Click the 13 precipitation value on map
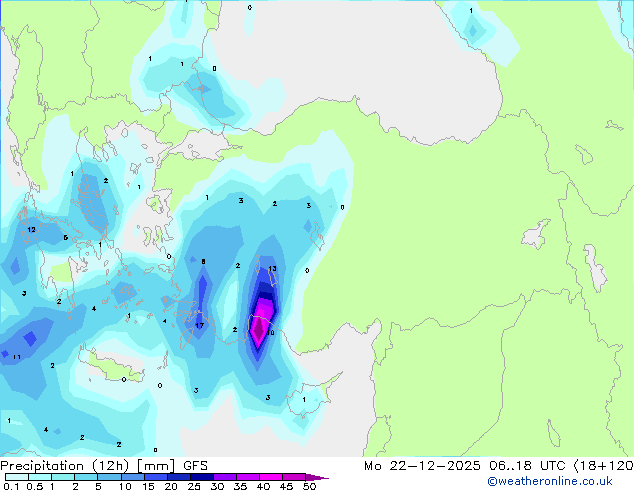Viewport: 634px width, 490px height. [272, 268]
